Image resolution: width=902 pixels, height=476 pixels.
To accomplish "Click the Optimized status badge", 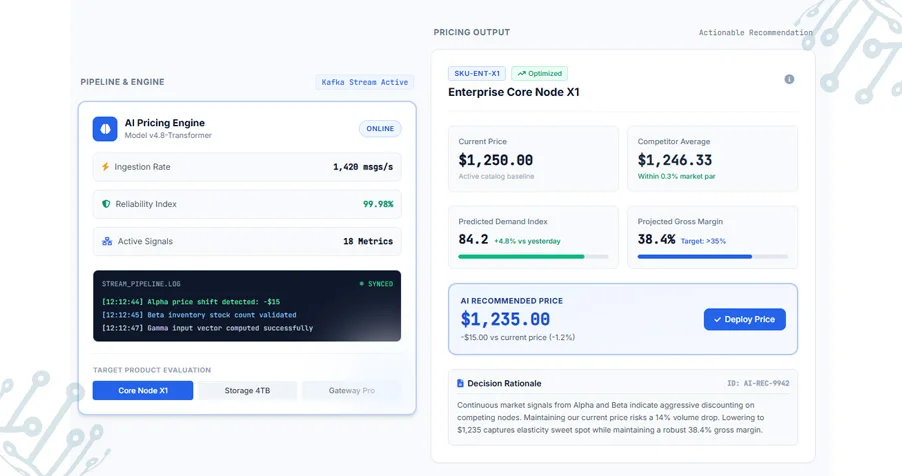I will coord(540,74).
